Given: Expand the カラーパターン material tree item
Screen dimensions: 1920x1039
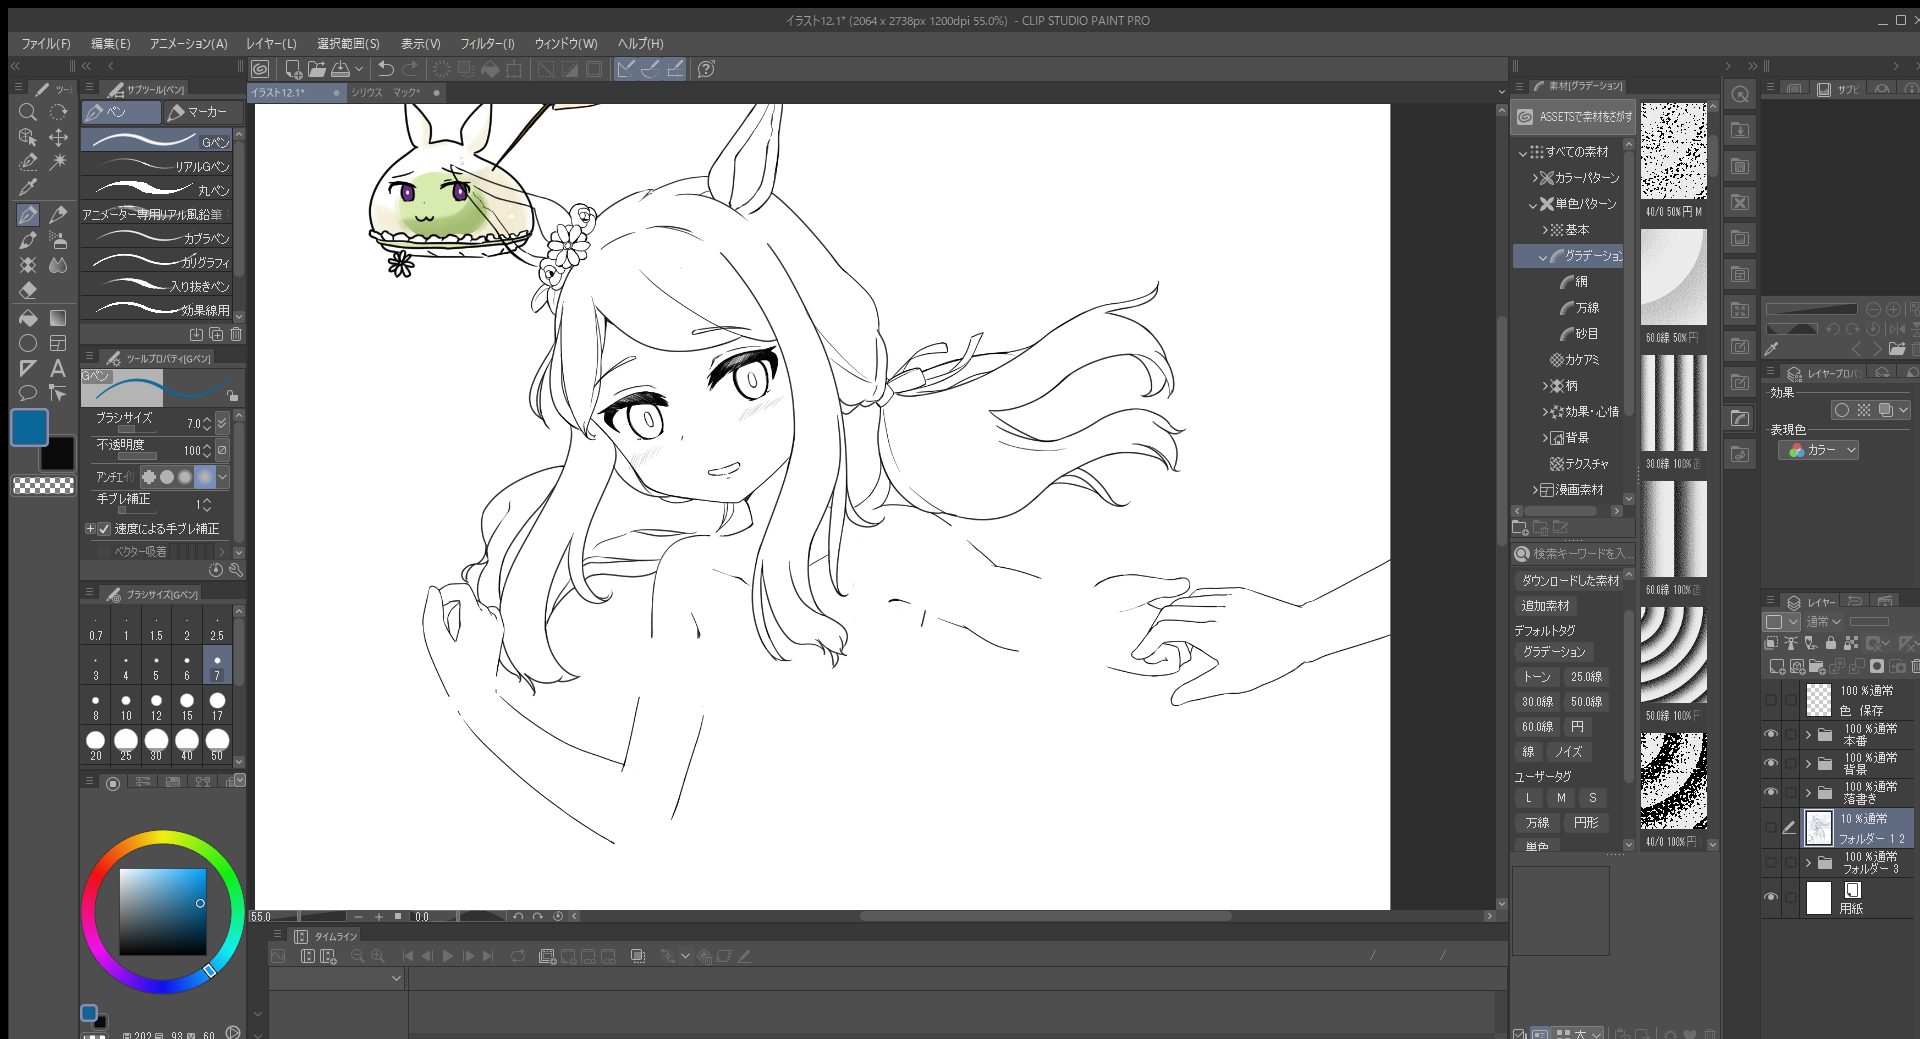Looking at the screenshot, I should 1535,178.
